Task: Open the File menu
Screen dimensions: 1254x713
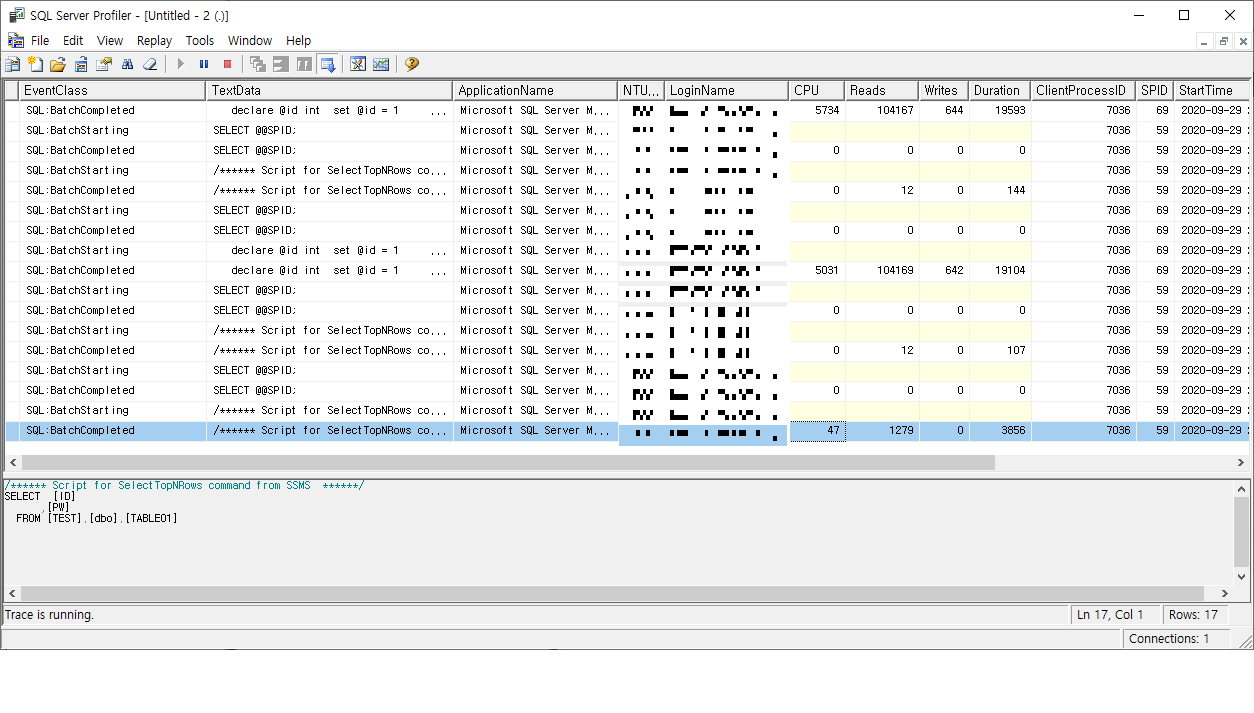Action: 40,40
